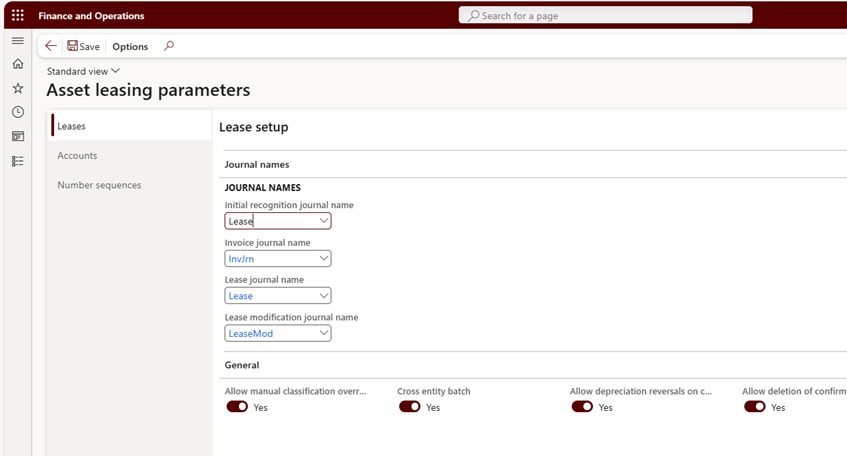847x456 pixels.
Task: Open Modules list icon in sidebar
Action: [x=18, y=161]
